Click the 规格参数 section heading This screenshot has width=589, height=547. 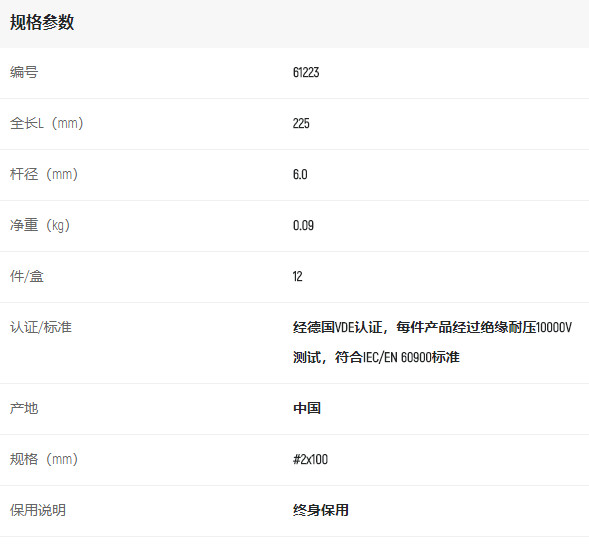(x=42, y=22)
